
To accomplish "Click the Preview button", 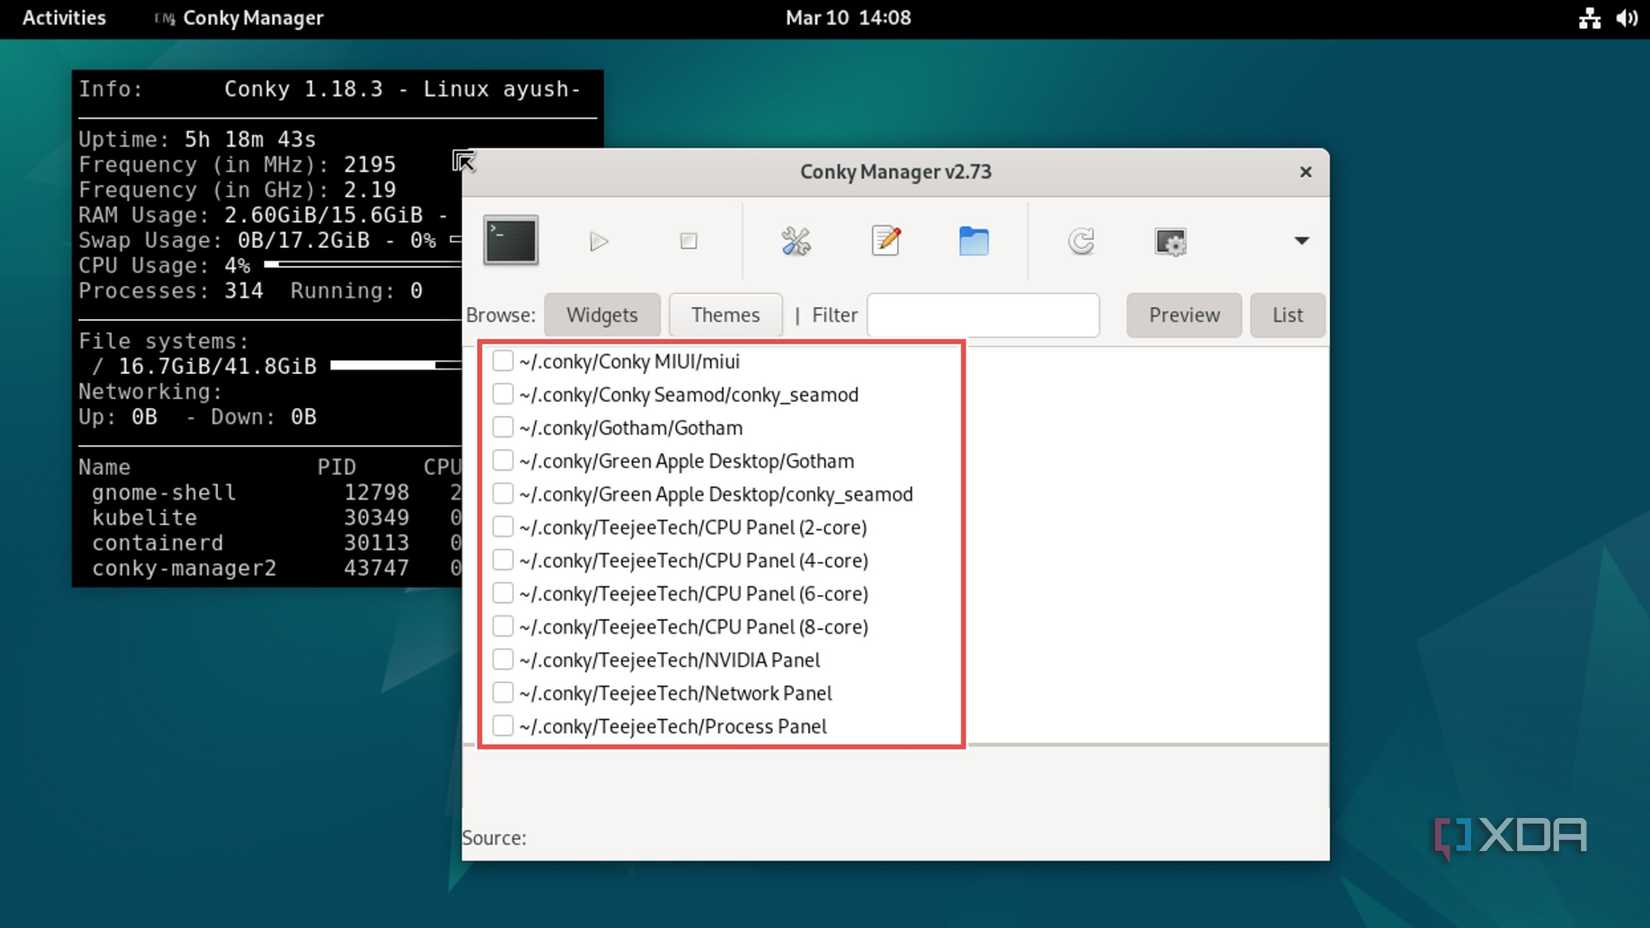I will coord(1183,315).
